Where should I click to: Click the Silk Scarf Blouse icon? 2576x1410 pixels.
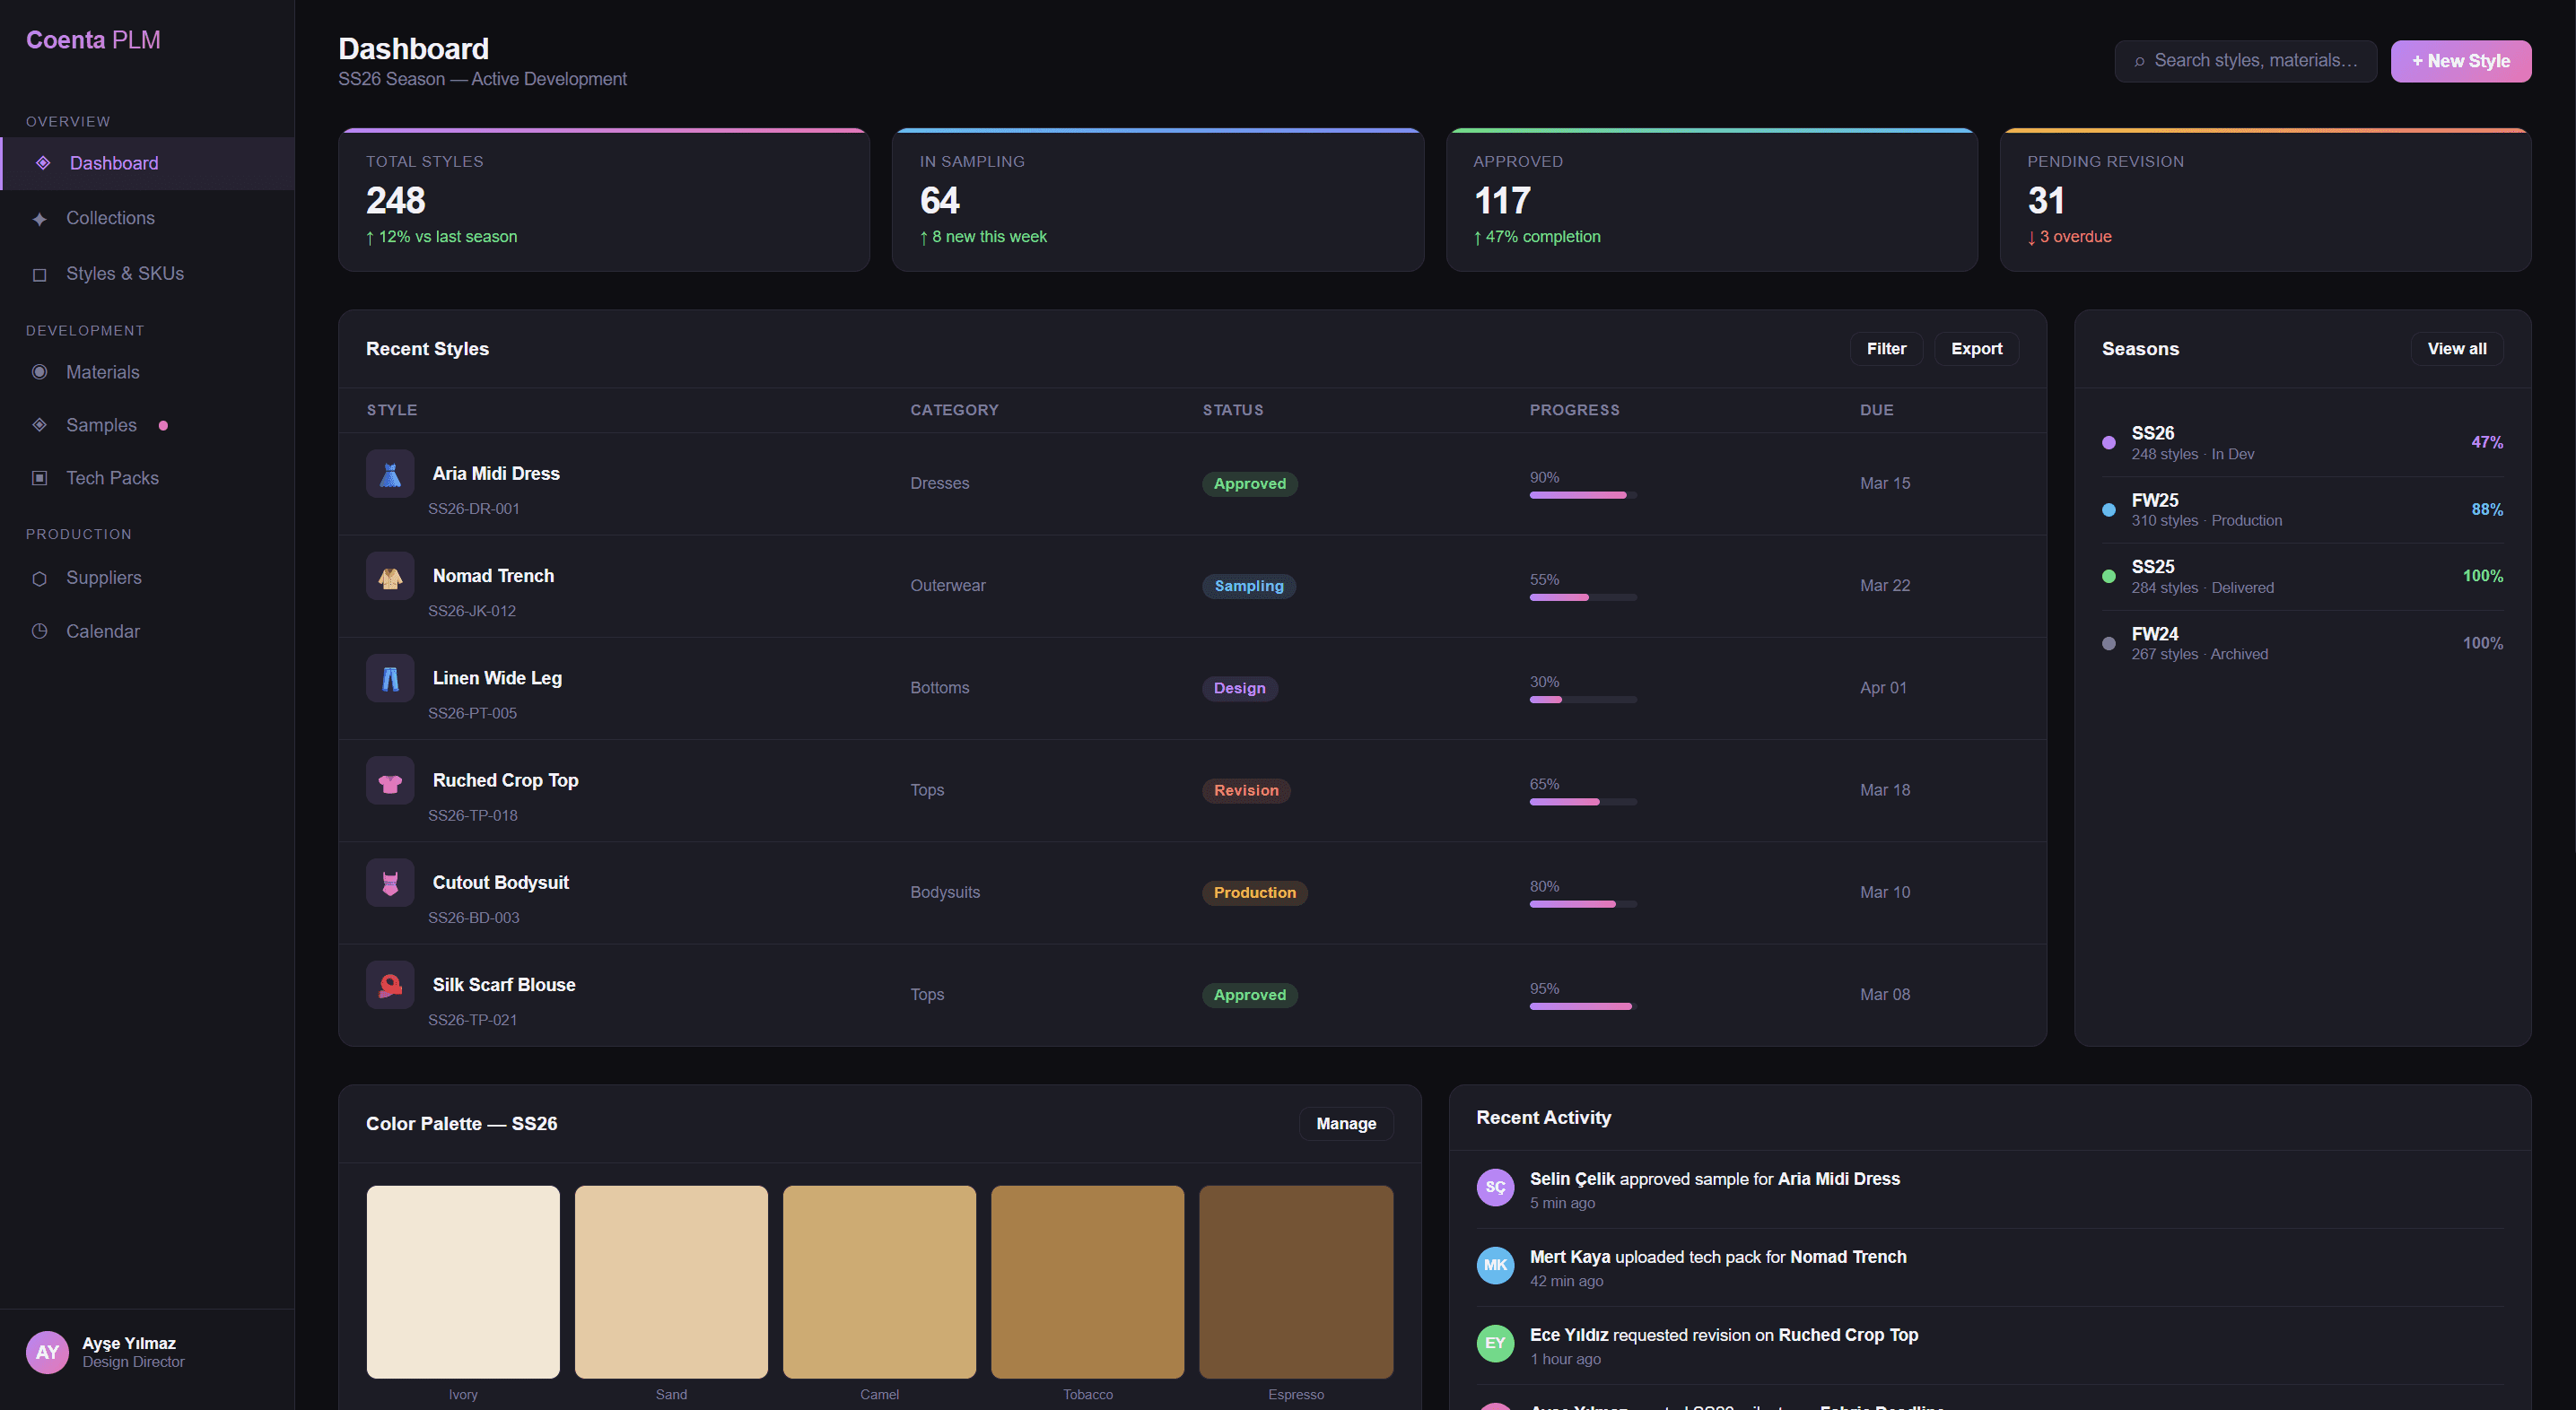[x=390, y=985]
